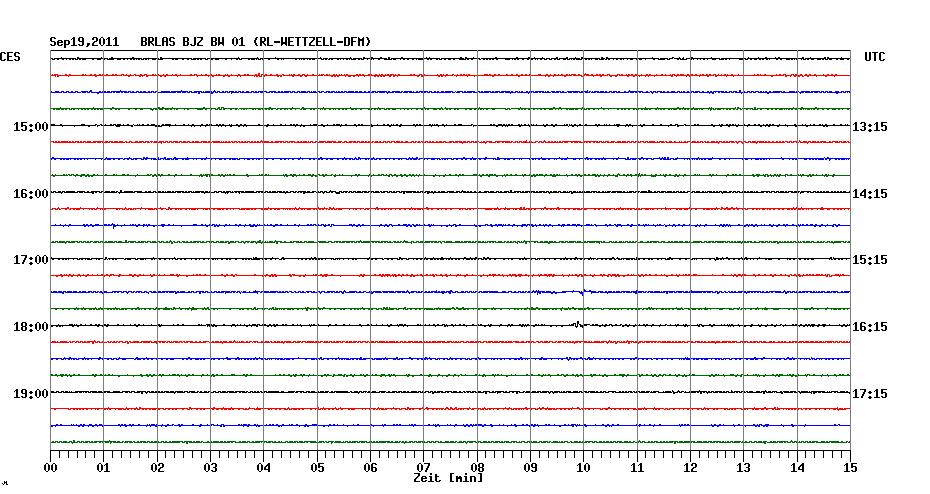The image size is (930, 494).
Task: Select minute 07 tick on bottom axis
Action: [x=424, y=467]
